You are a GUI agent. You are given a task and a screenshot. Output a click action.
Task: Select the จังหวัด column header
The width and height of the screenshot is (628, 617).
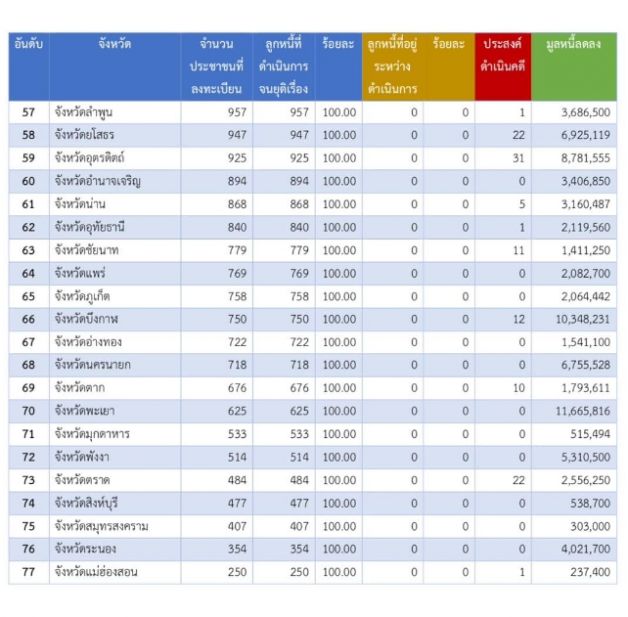click(114, 45)
